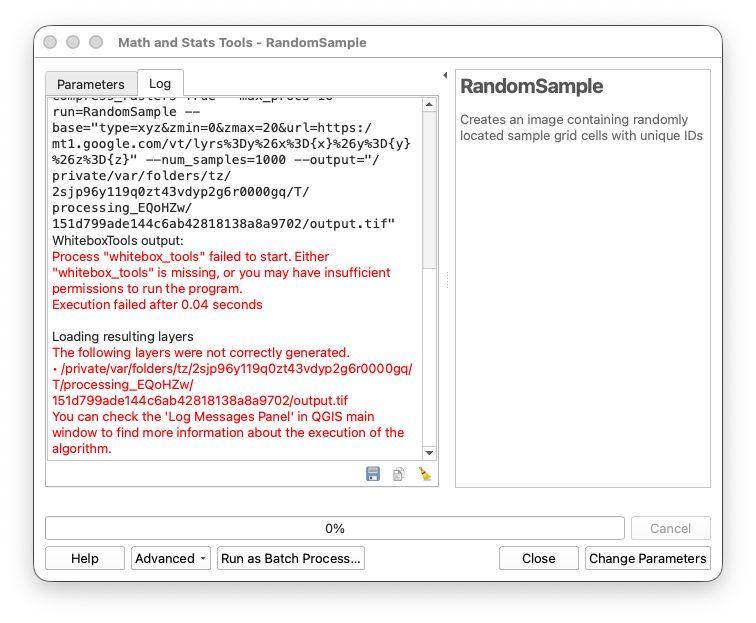
Task: Collapse the help panel using the arrow
Action: (445, 75)
